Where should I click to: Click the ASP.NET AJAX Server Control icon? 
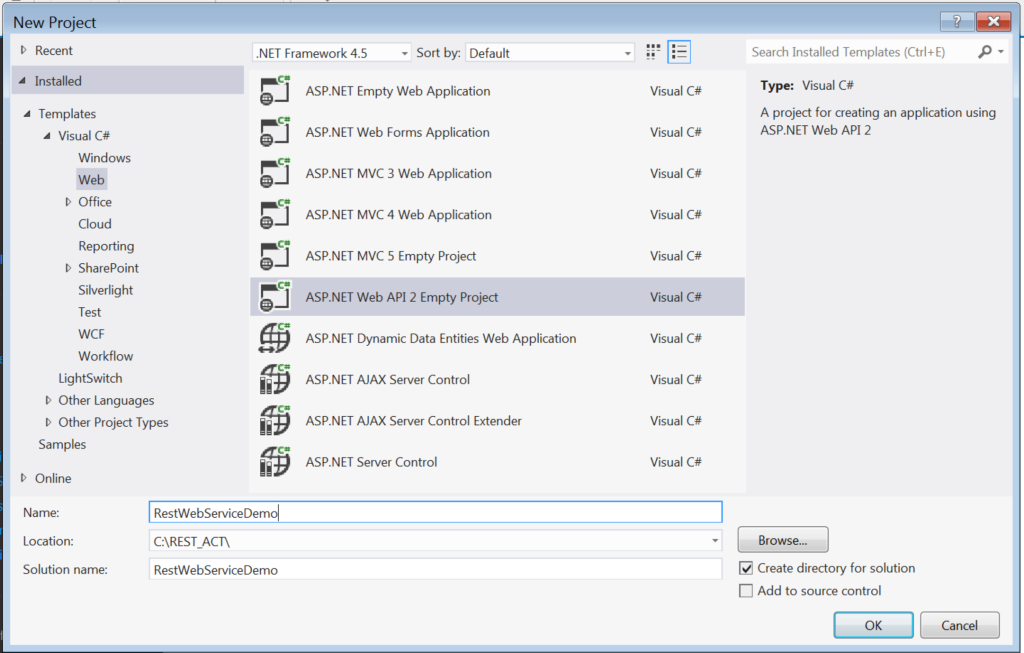tap(275, 379)
